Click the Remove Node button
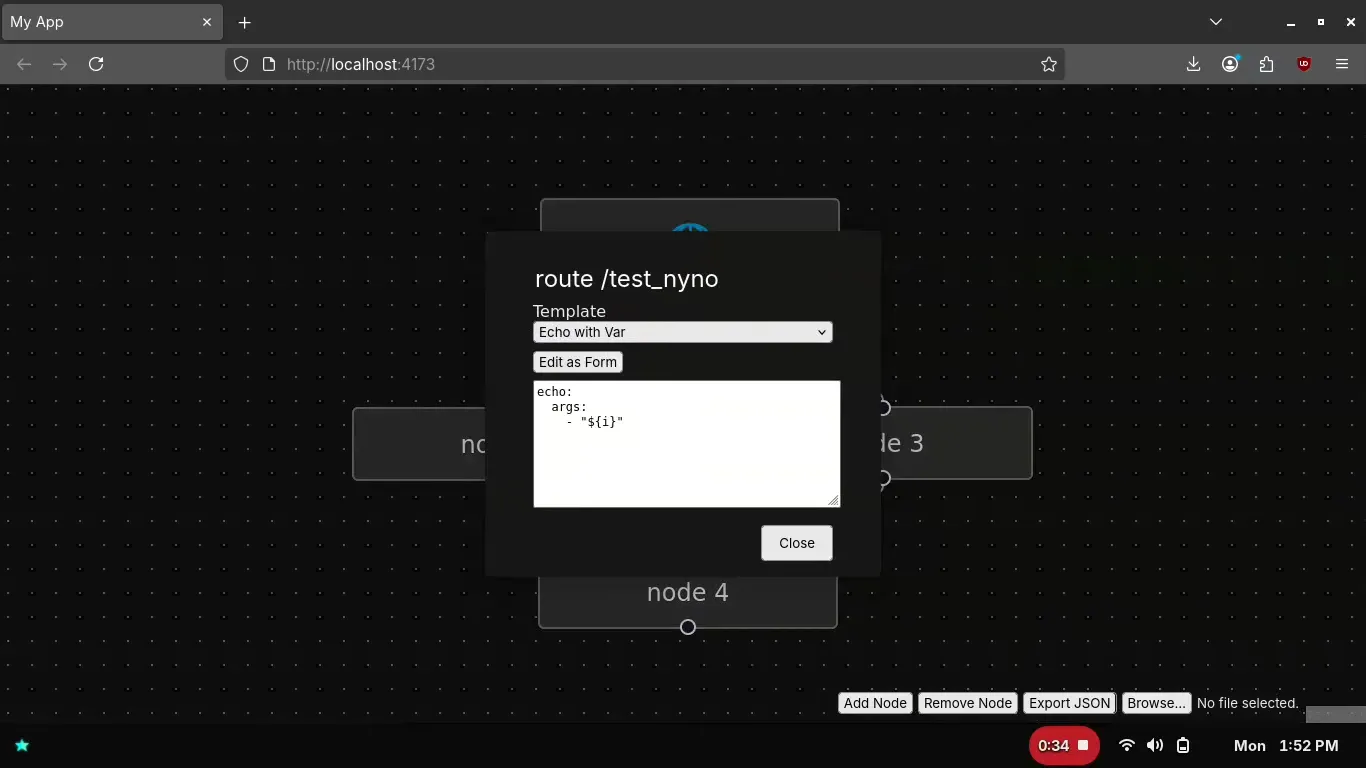 (967, 703)
